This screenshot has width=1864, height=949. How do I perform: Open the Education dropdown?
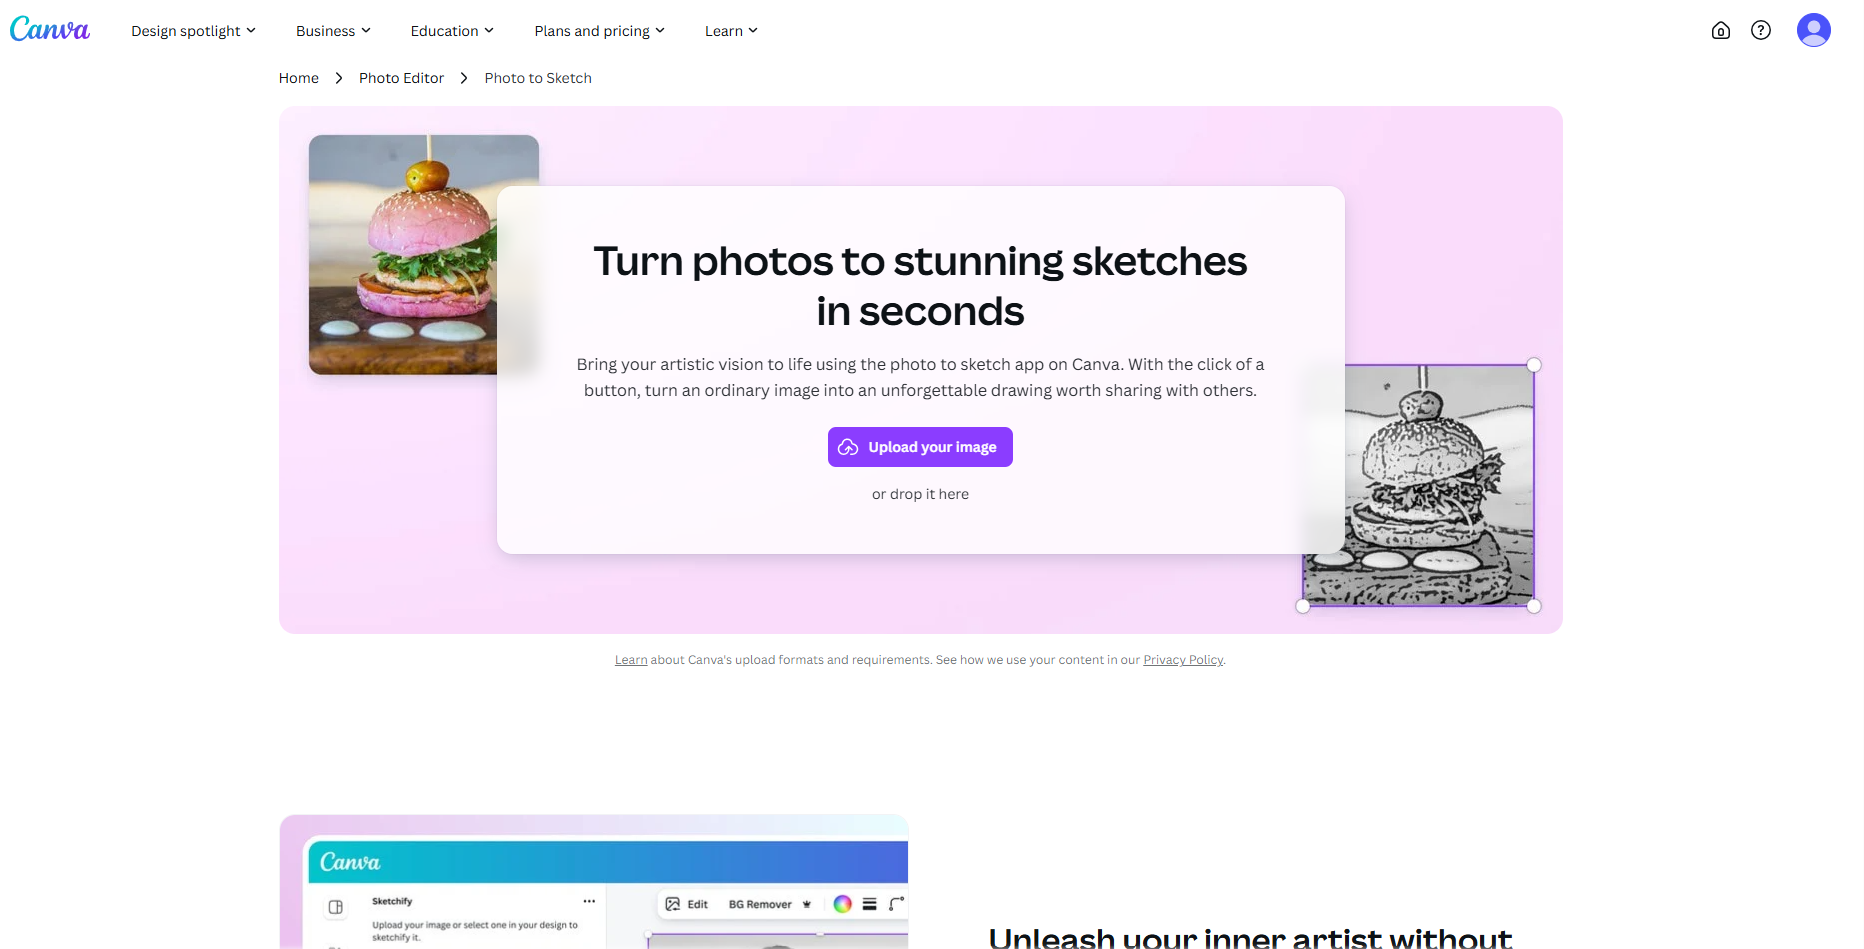pos(450,30)
